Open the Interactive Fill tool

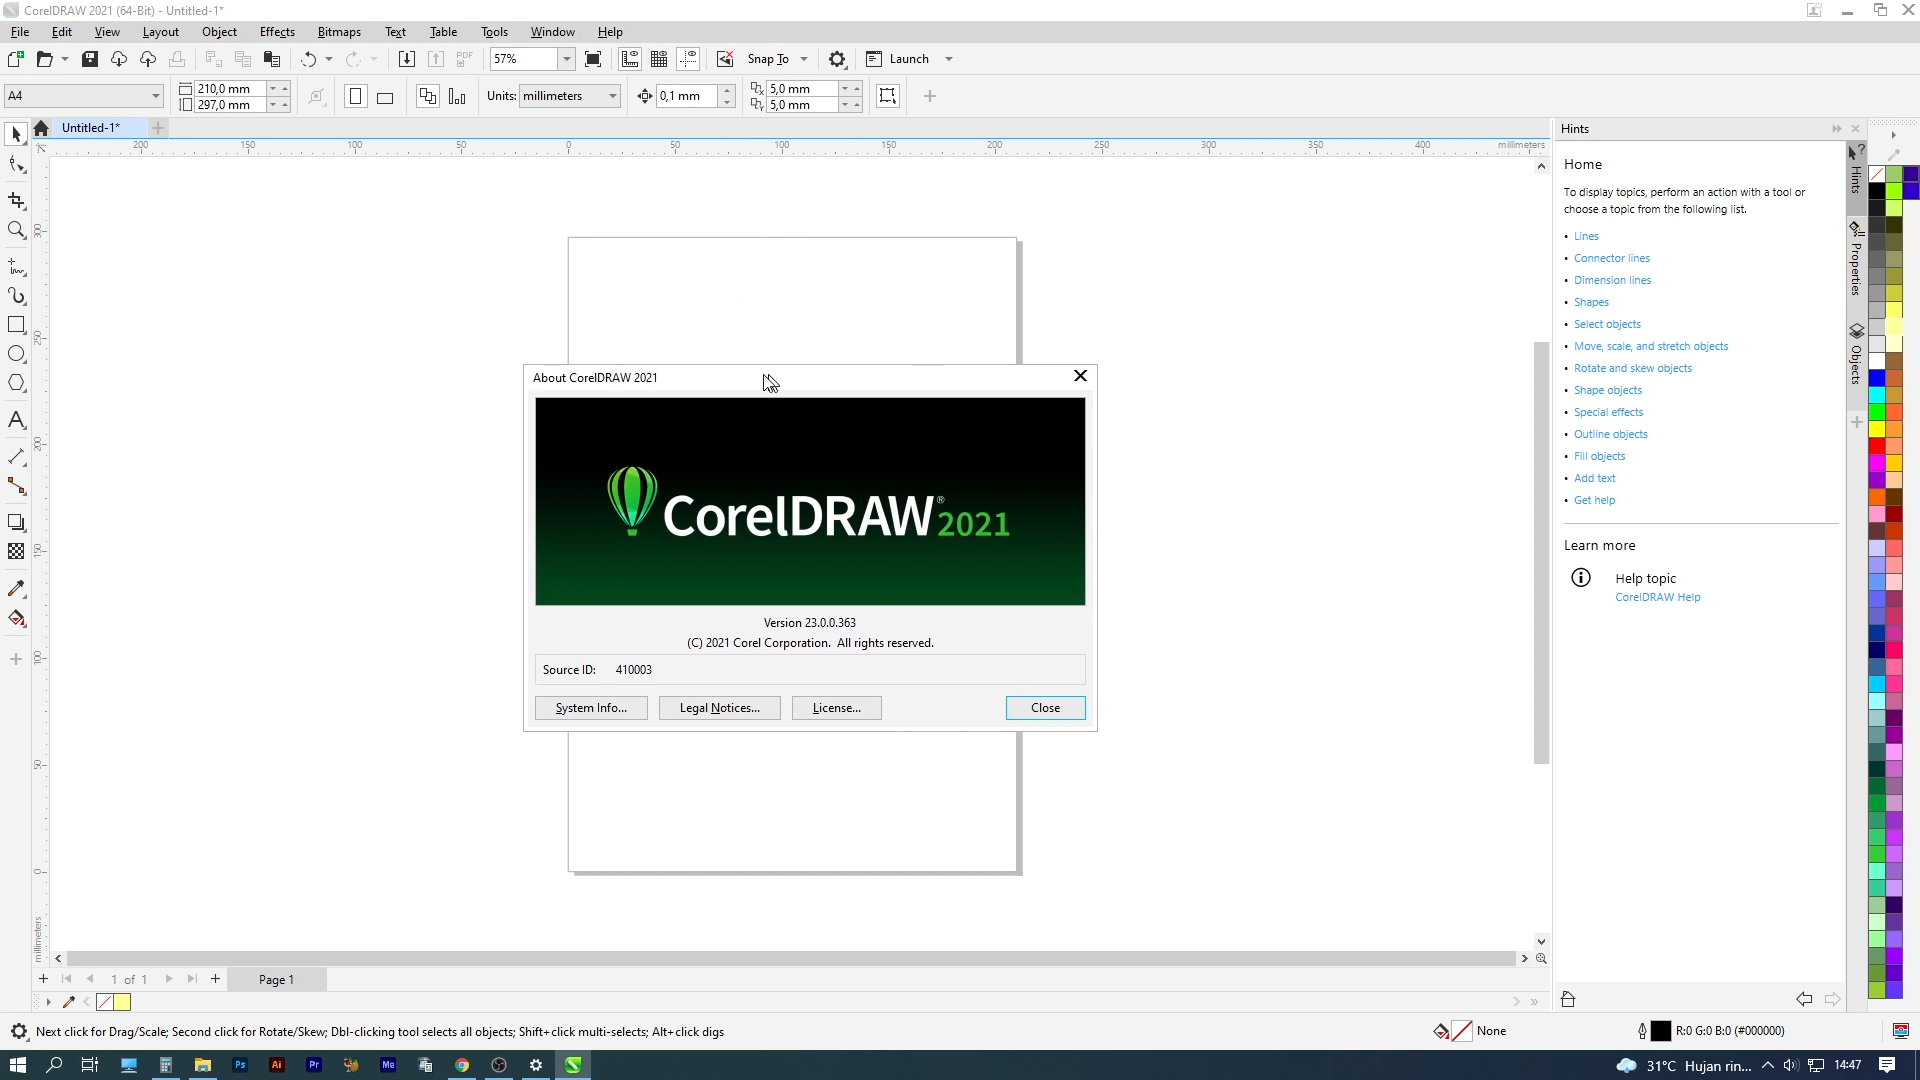pos(16,619)
